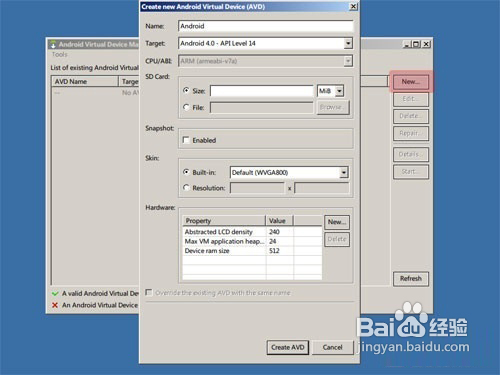The image size is (500, 375).
Task: Select the SD Card Size radio button
Action: tap(186, 91)
